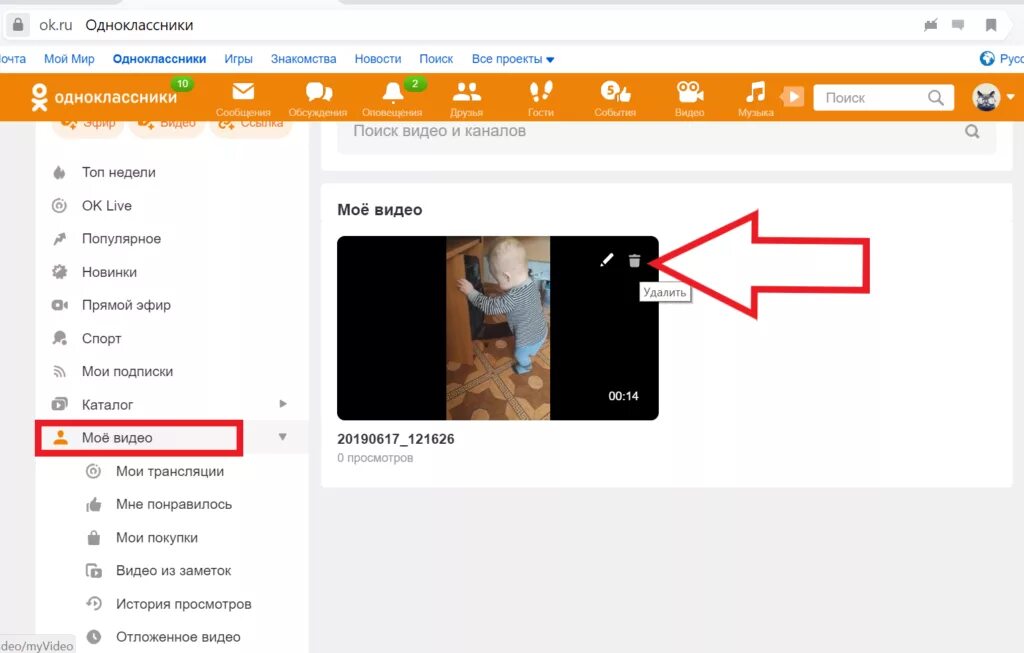This screenshot has height=653, width=1024.
Task: Open the Notifications (Оповещения) bell icon
Action: 392,93
